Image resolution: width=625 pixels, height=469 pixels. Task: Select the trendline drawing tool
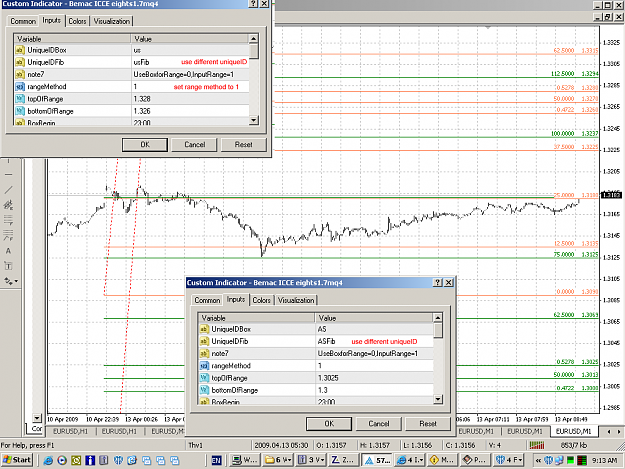[x=8, y=190]
